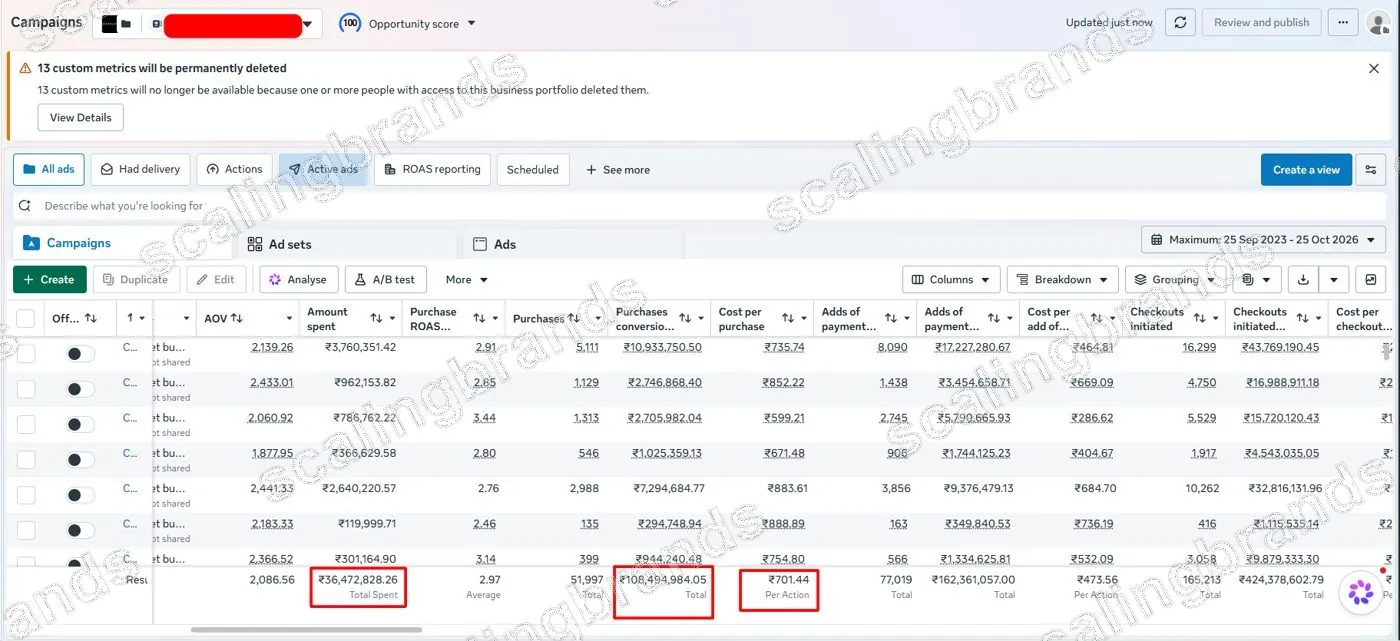This screenshot has height=641, width=1400.
Task: Click the ₹10,933,750.50 conversion value cell
Action: click(x=663, y=347)
